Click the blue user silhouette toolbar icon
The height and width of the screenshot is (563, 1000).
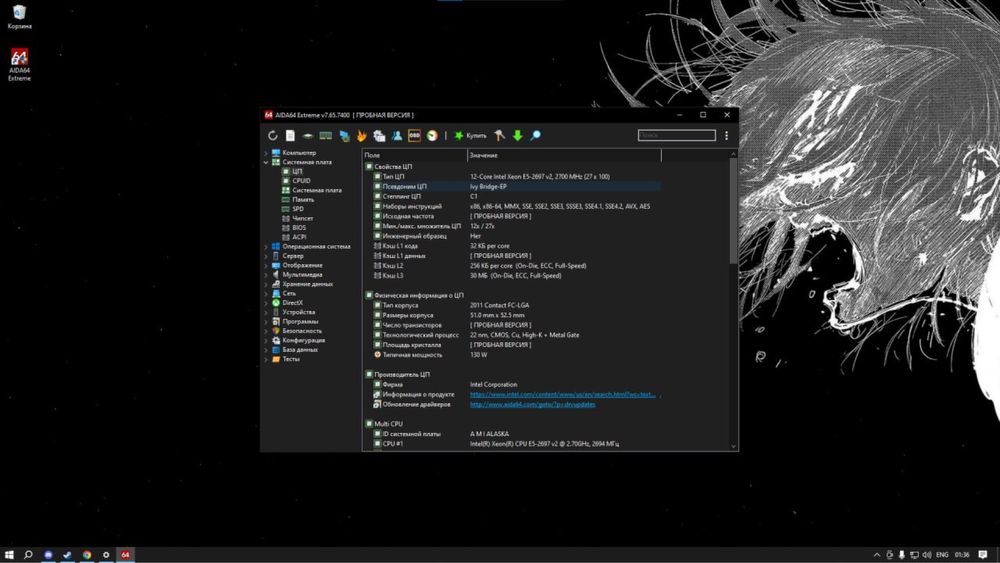pos(397,136)
